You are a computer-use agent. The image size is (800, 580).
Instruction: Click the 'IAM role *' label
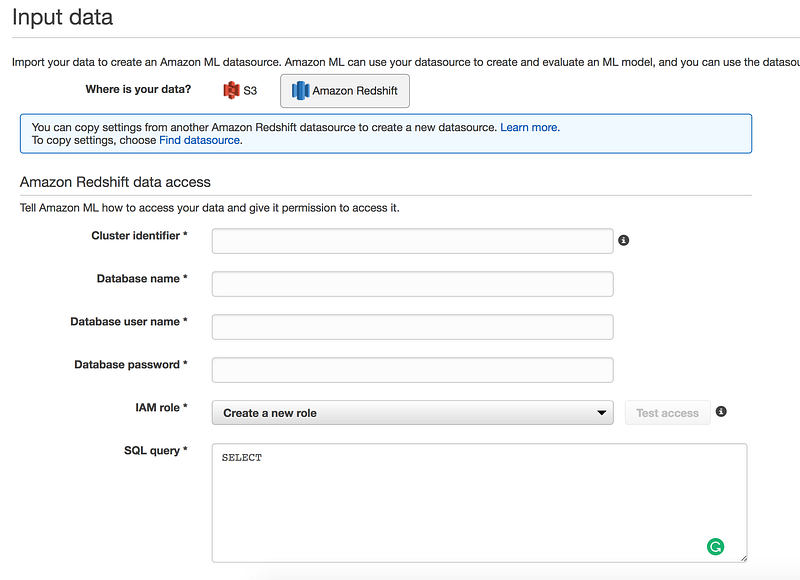point(161,408)
